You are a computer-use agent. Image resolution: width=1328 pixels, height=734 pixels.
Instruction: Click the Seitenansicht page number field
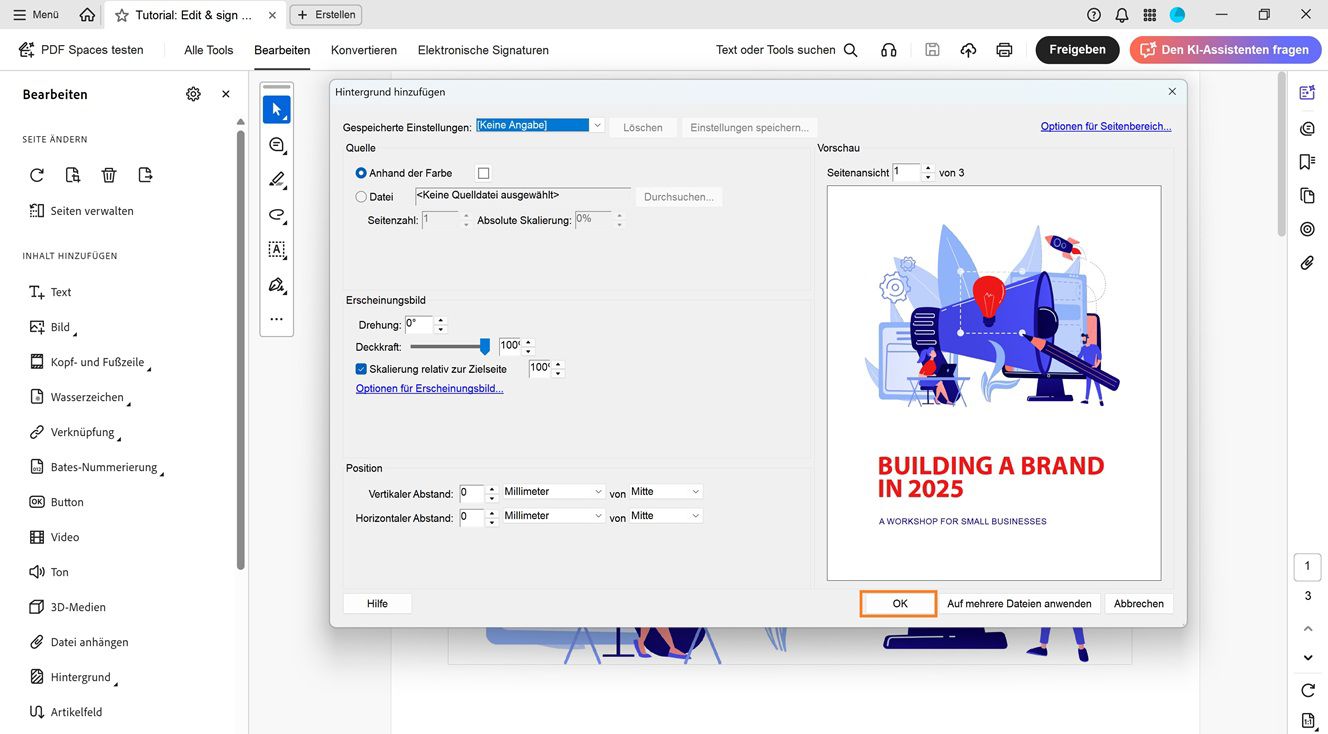[x=906, y=173]
